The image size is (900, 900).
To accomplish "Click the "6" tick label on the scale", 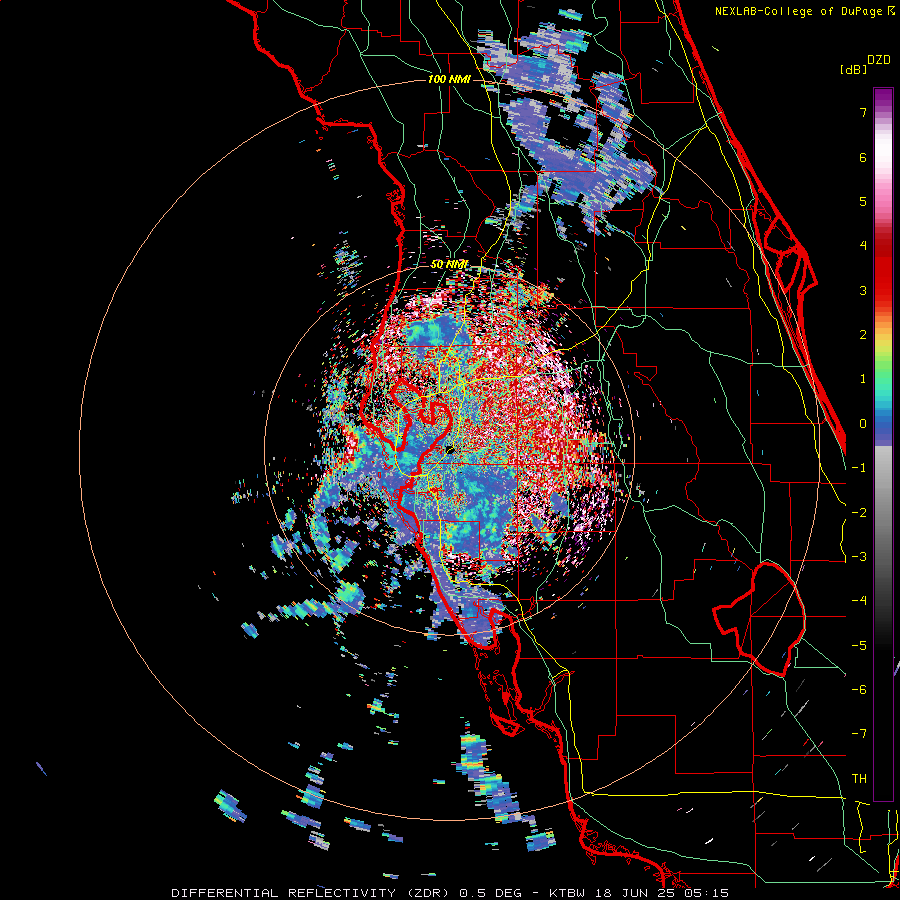I will (x=863, y=157).
